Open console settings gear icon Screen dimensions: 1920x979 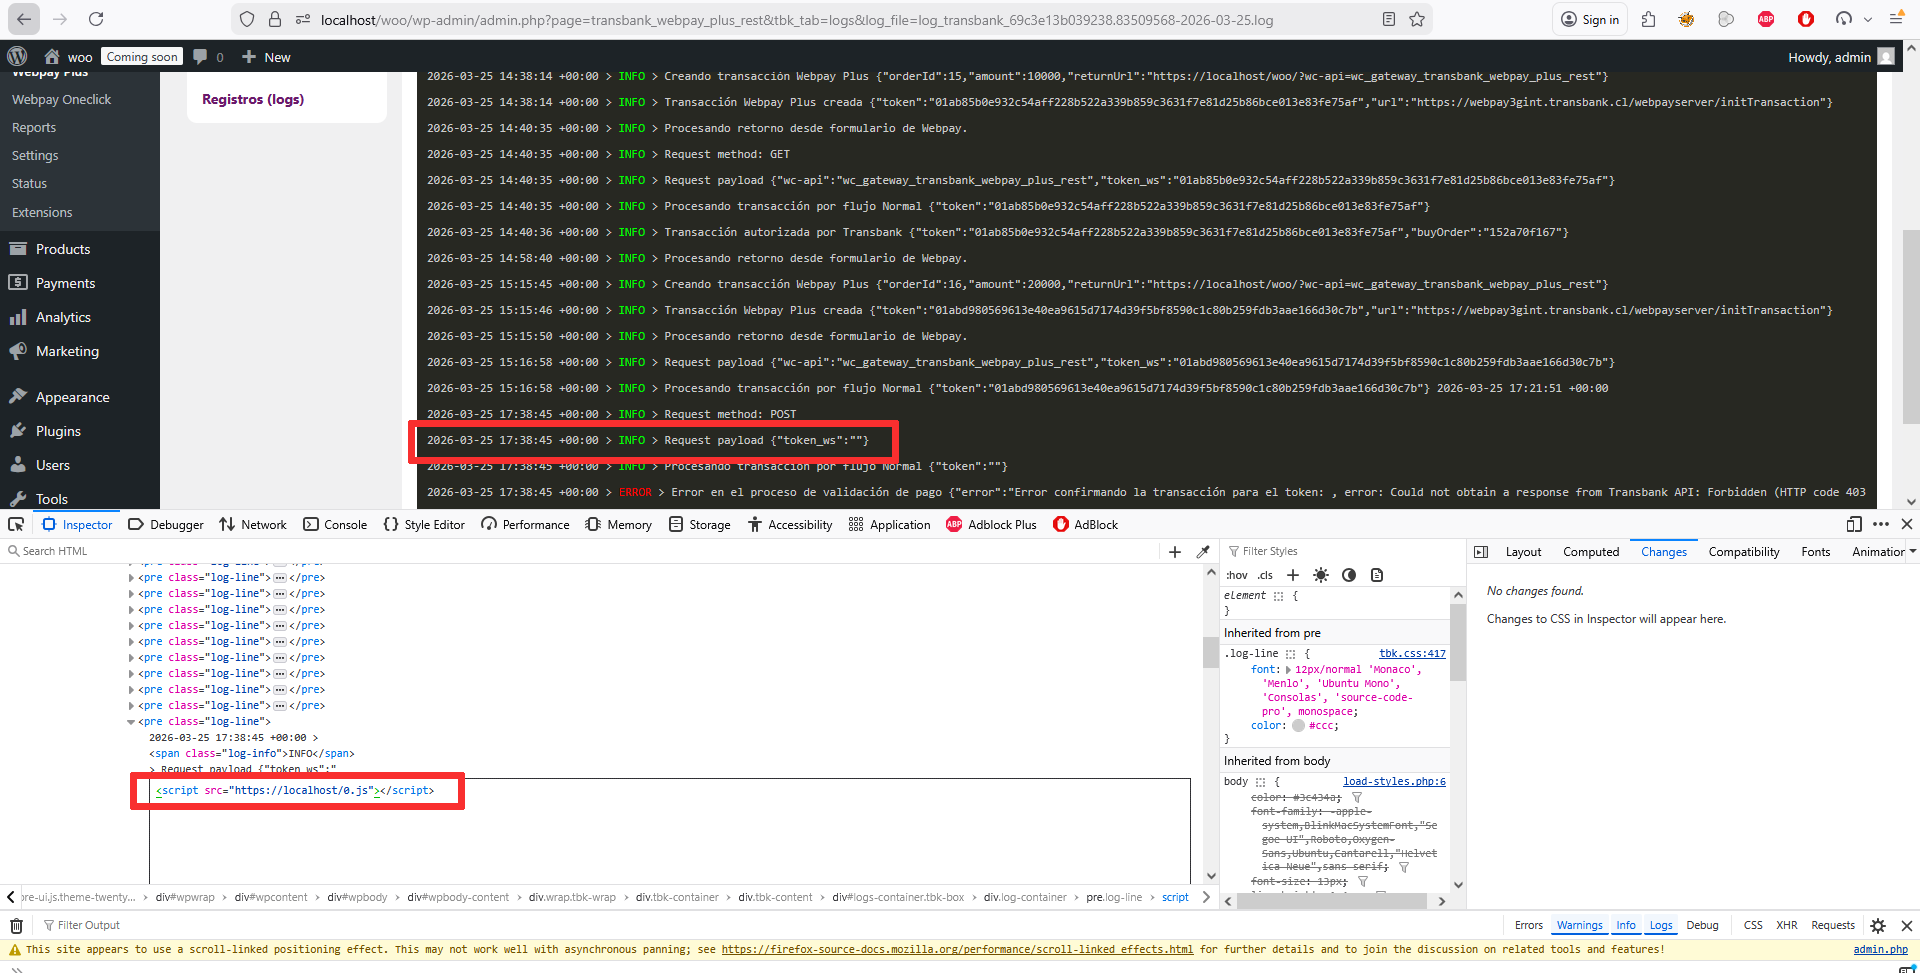click(1878, 926)
